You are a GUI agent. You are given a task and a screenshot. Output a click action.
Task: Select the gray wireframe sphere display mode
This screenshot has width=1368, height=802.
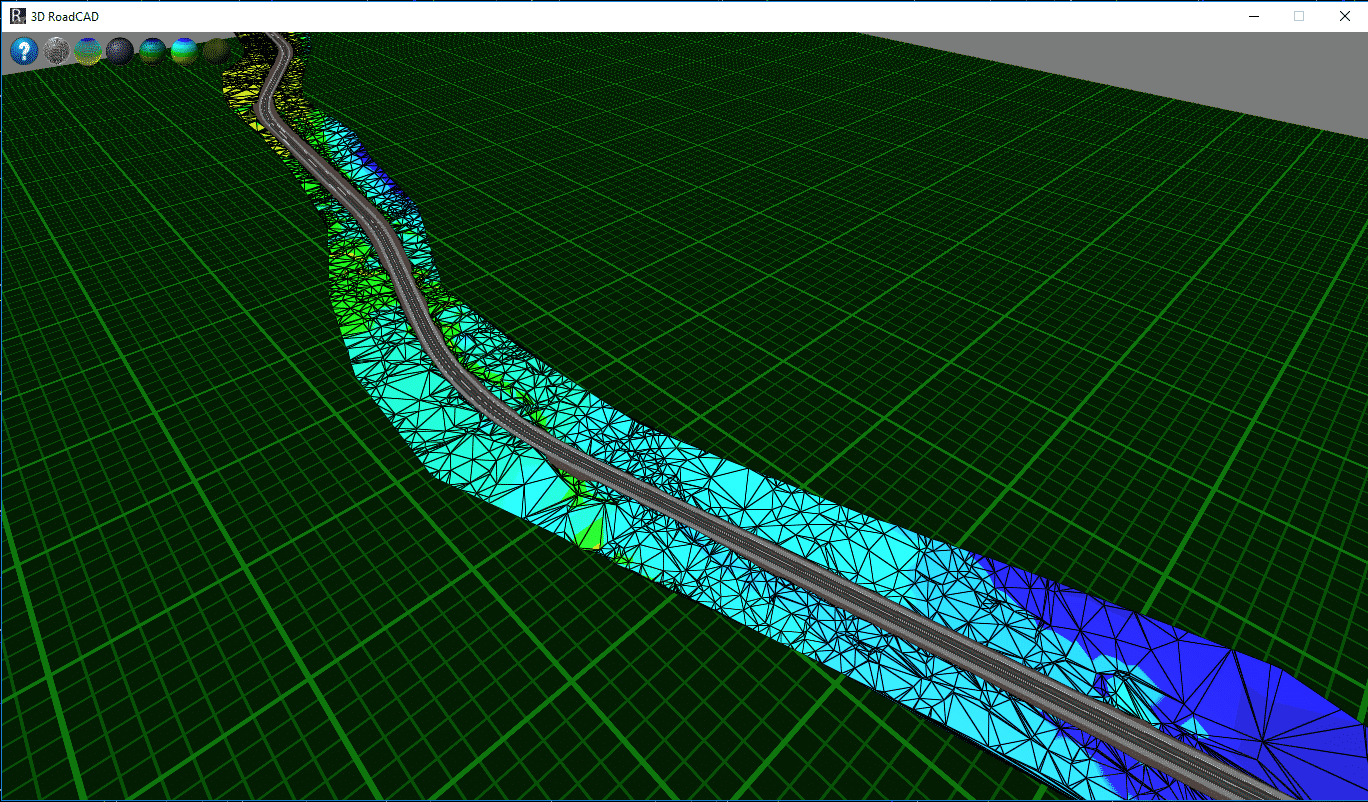tap(56, 51)
